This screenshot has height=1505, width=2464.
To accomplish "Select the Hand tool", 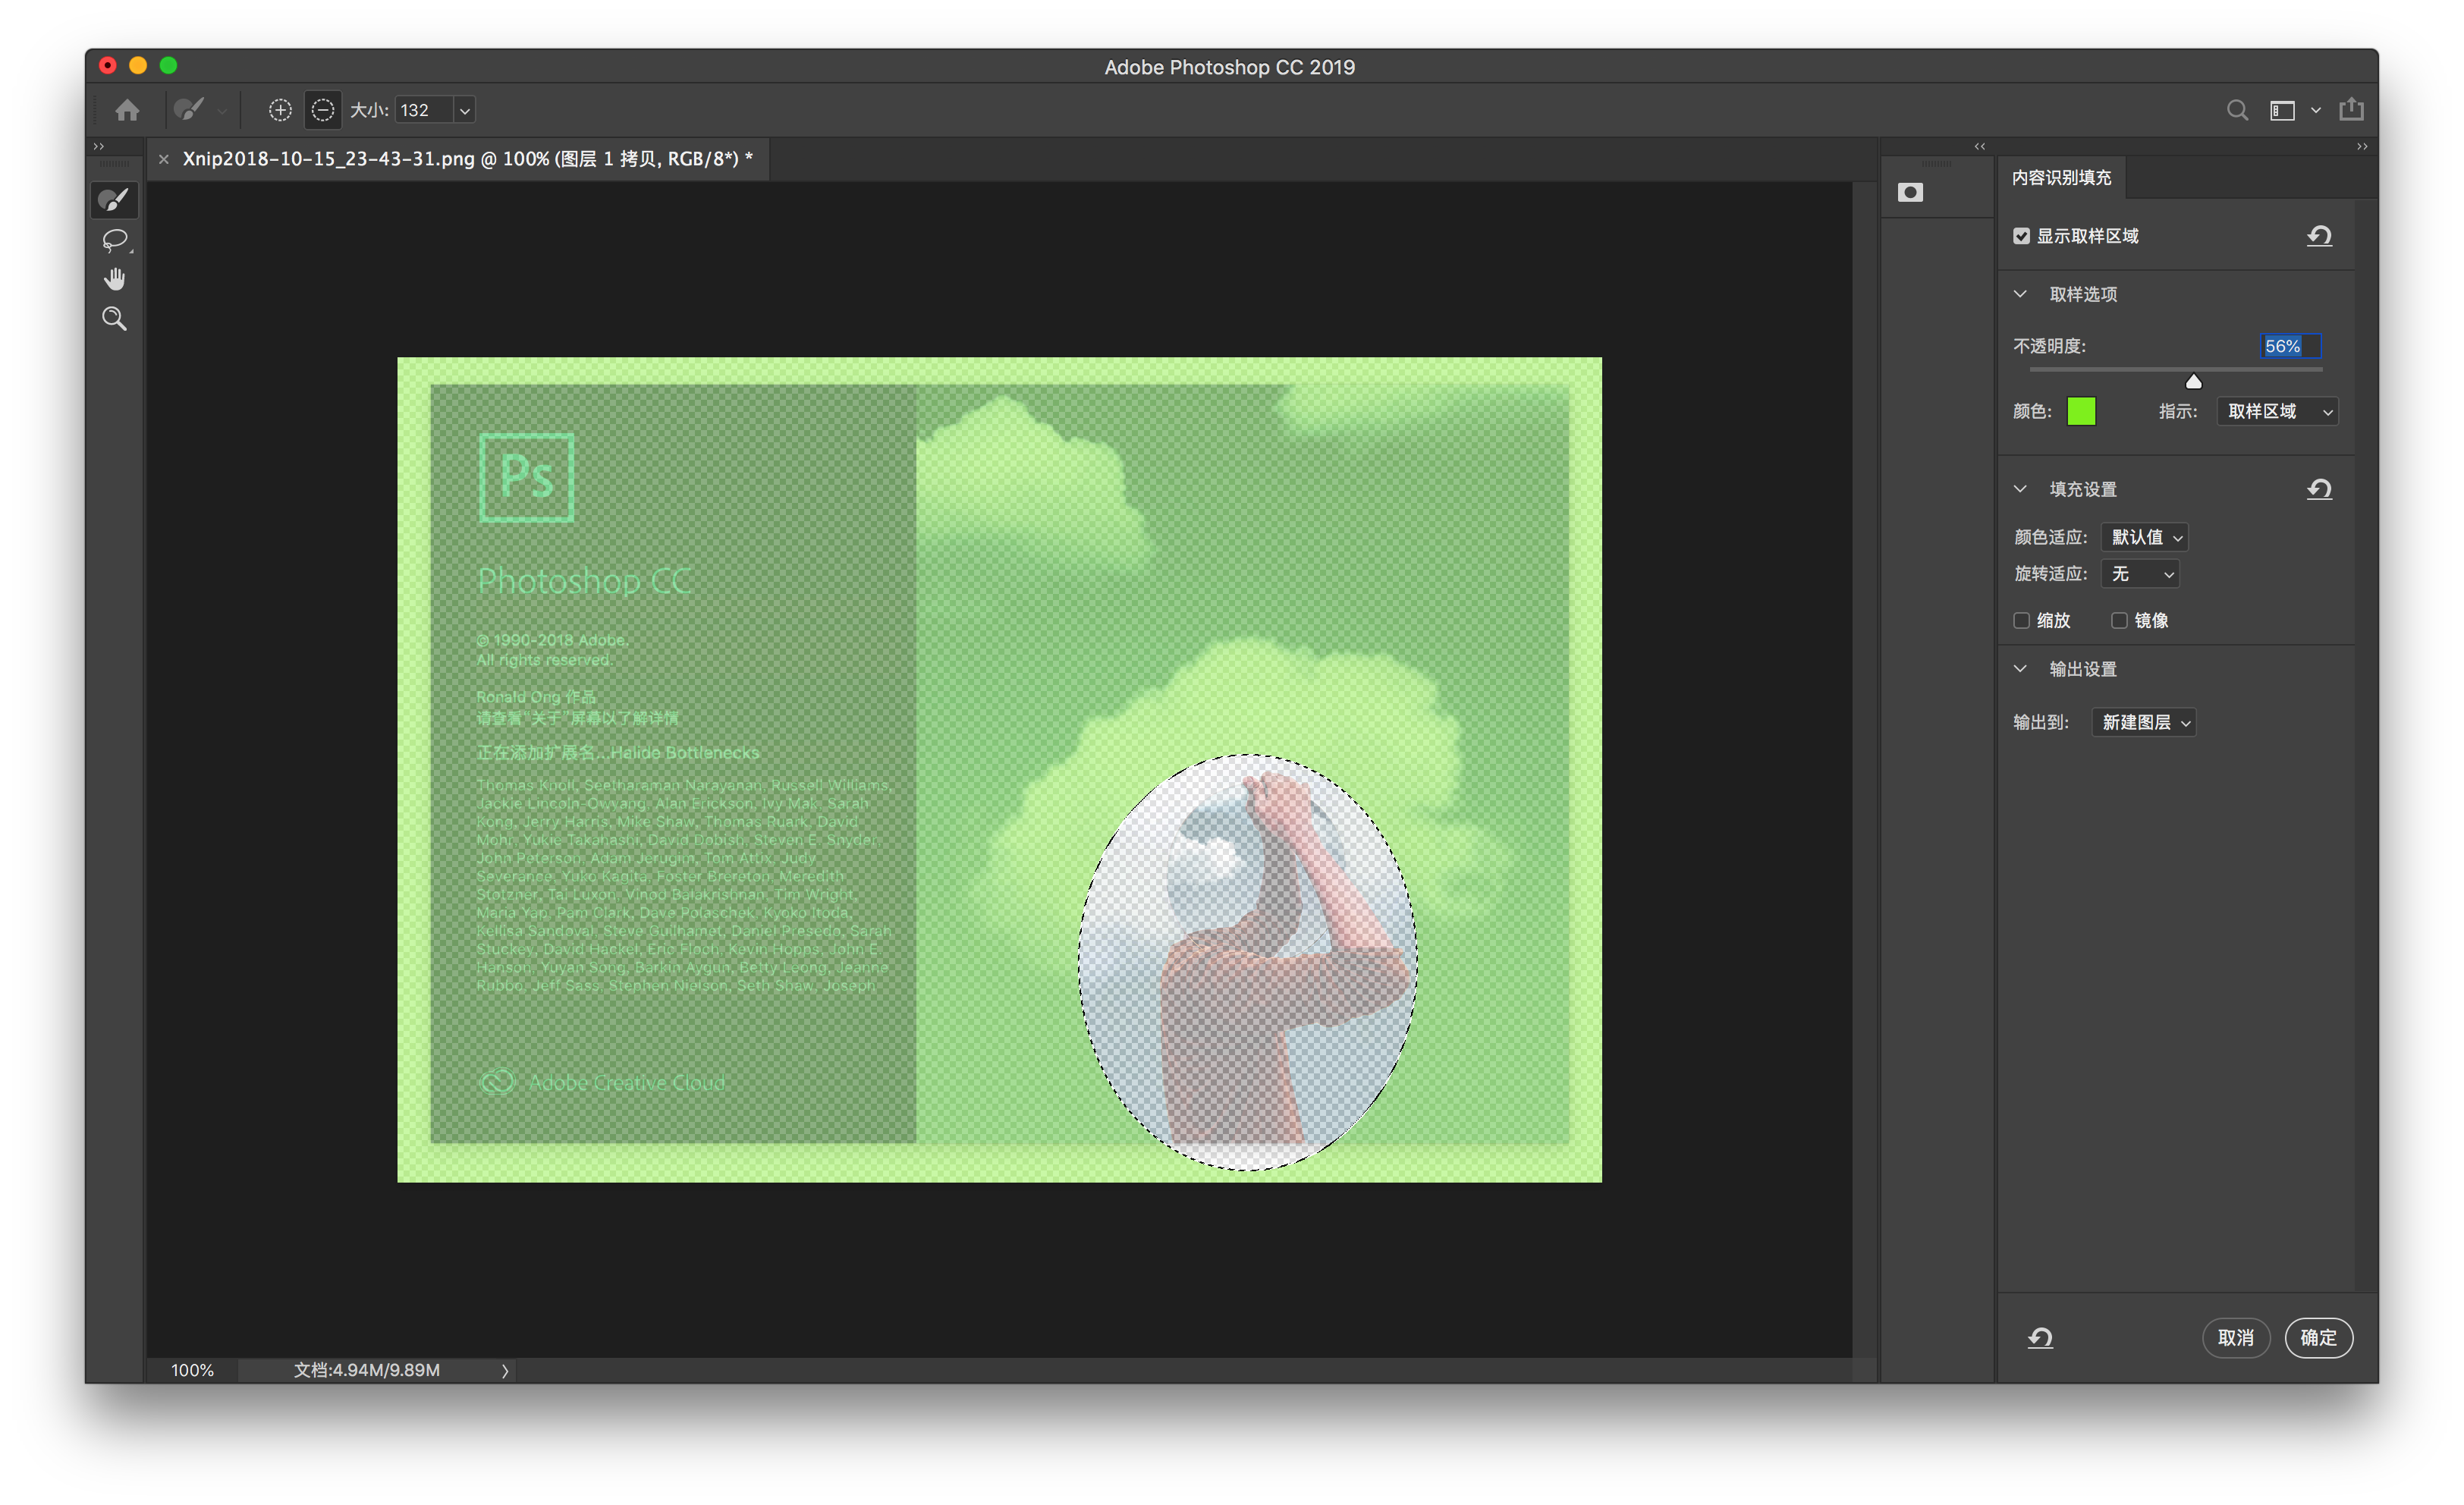I will click(115, 279).
